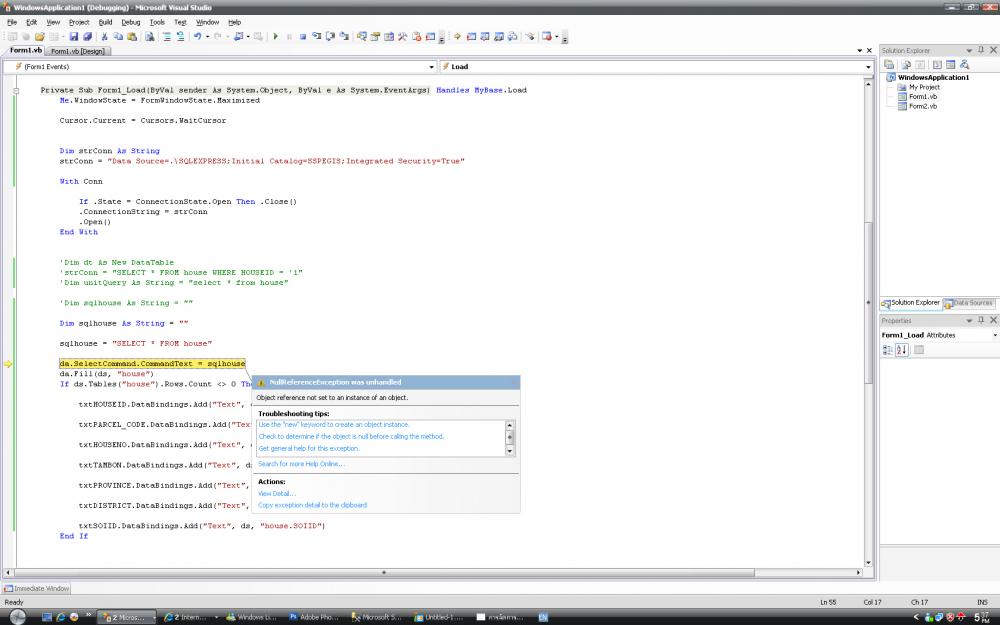Click the Windows Start orb button
This screenshot has width=1000, height=625.
pyautogui.click(x=17, y=617)
